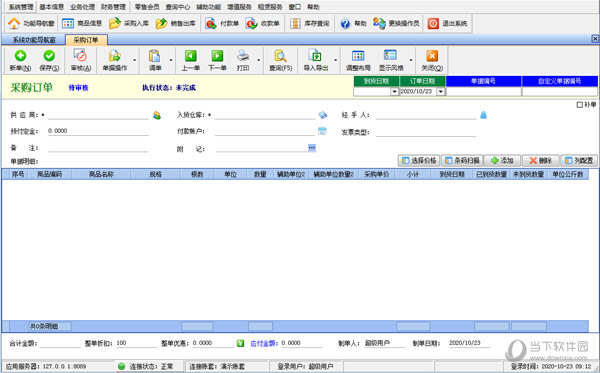Click account picker icon beside 付款账户
Image resolution: width=600 pixels, height=373 pixels.
coord(322,131)
